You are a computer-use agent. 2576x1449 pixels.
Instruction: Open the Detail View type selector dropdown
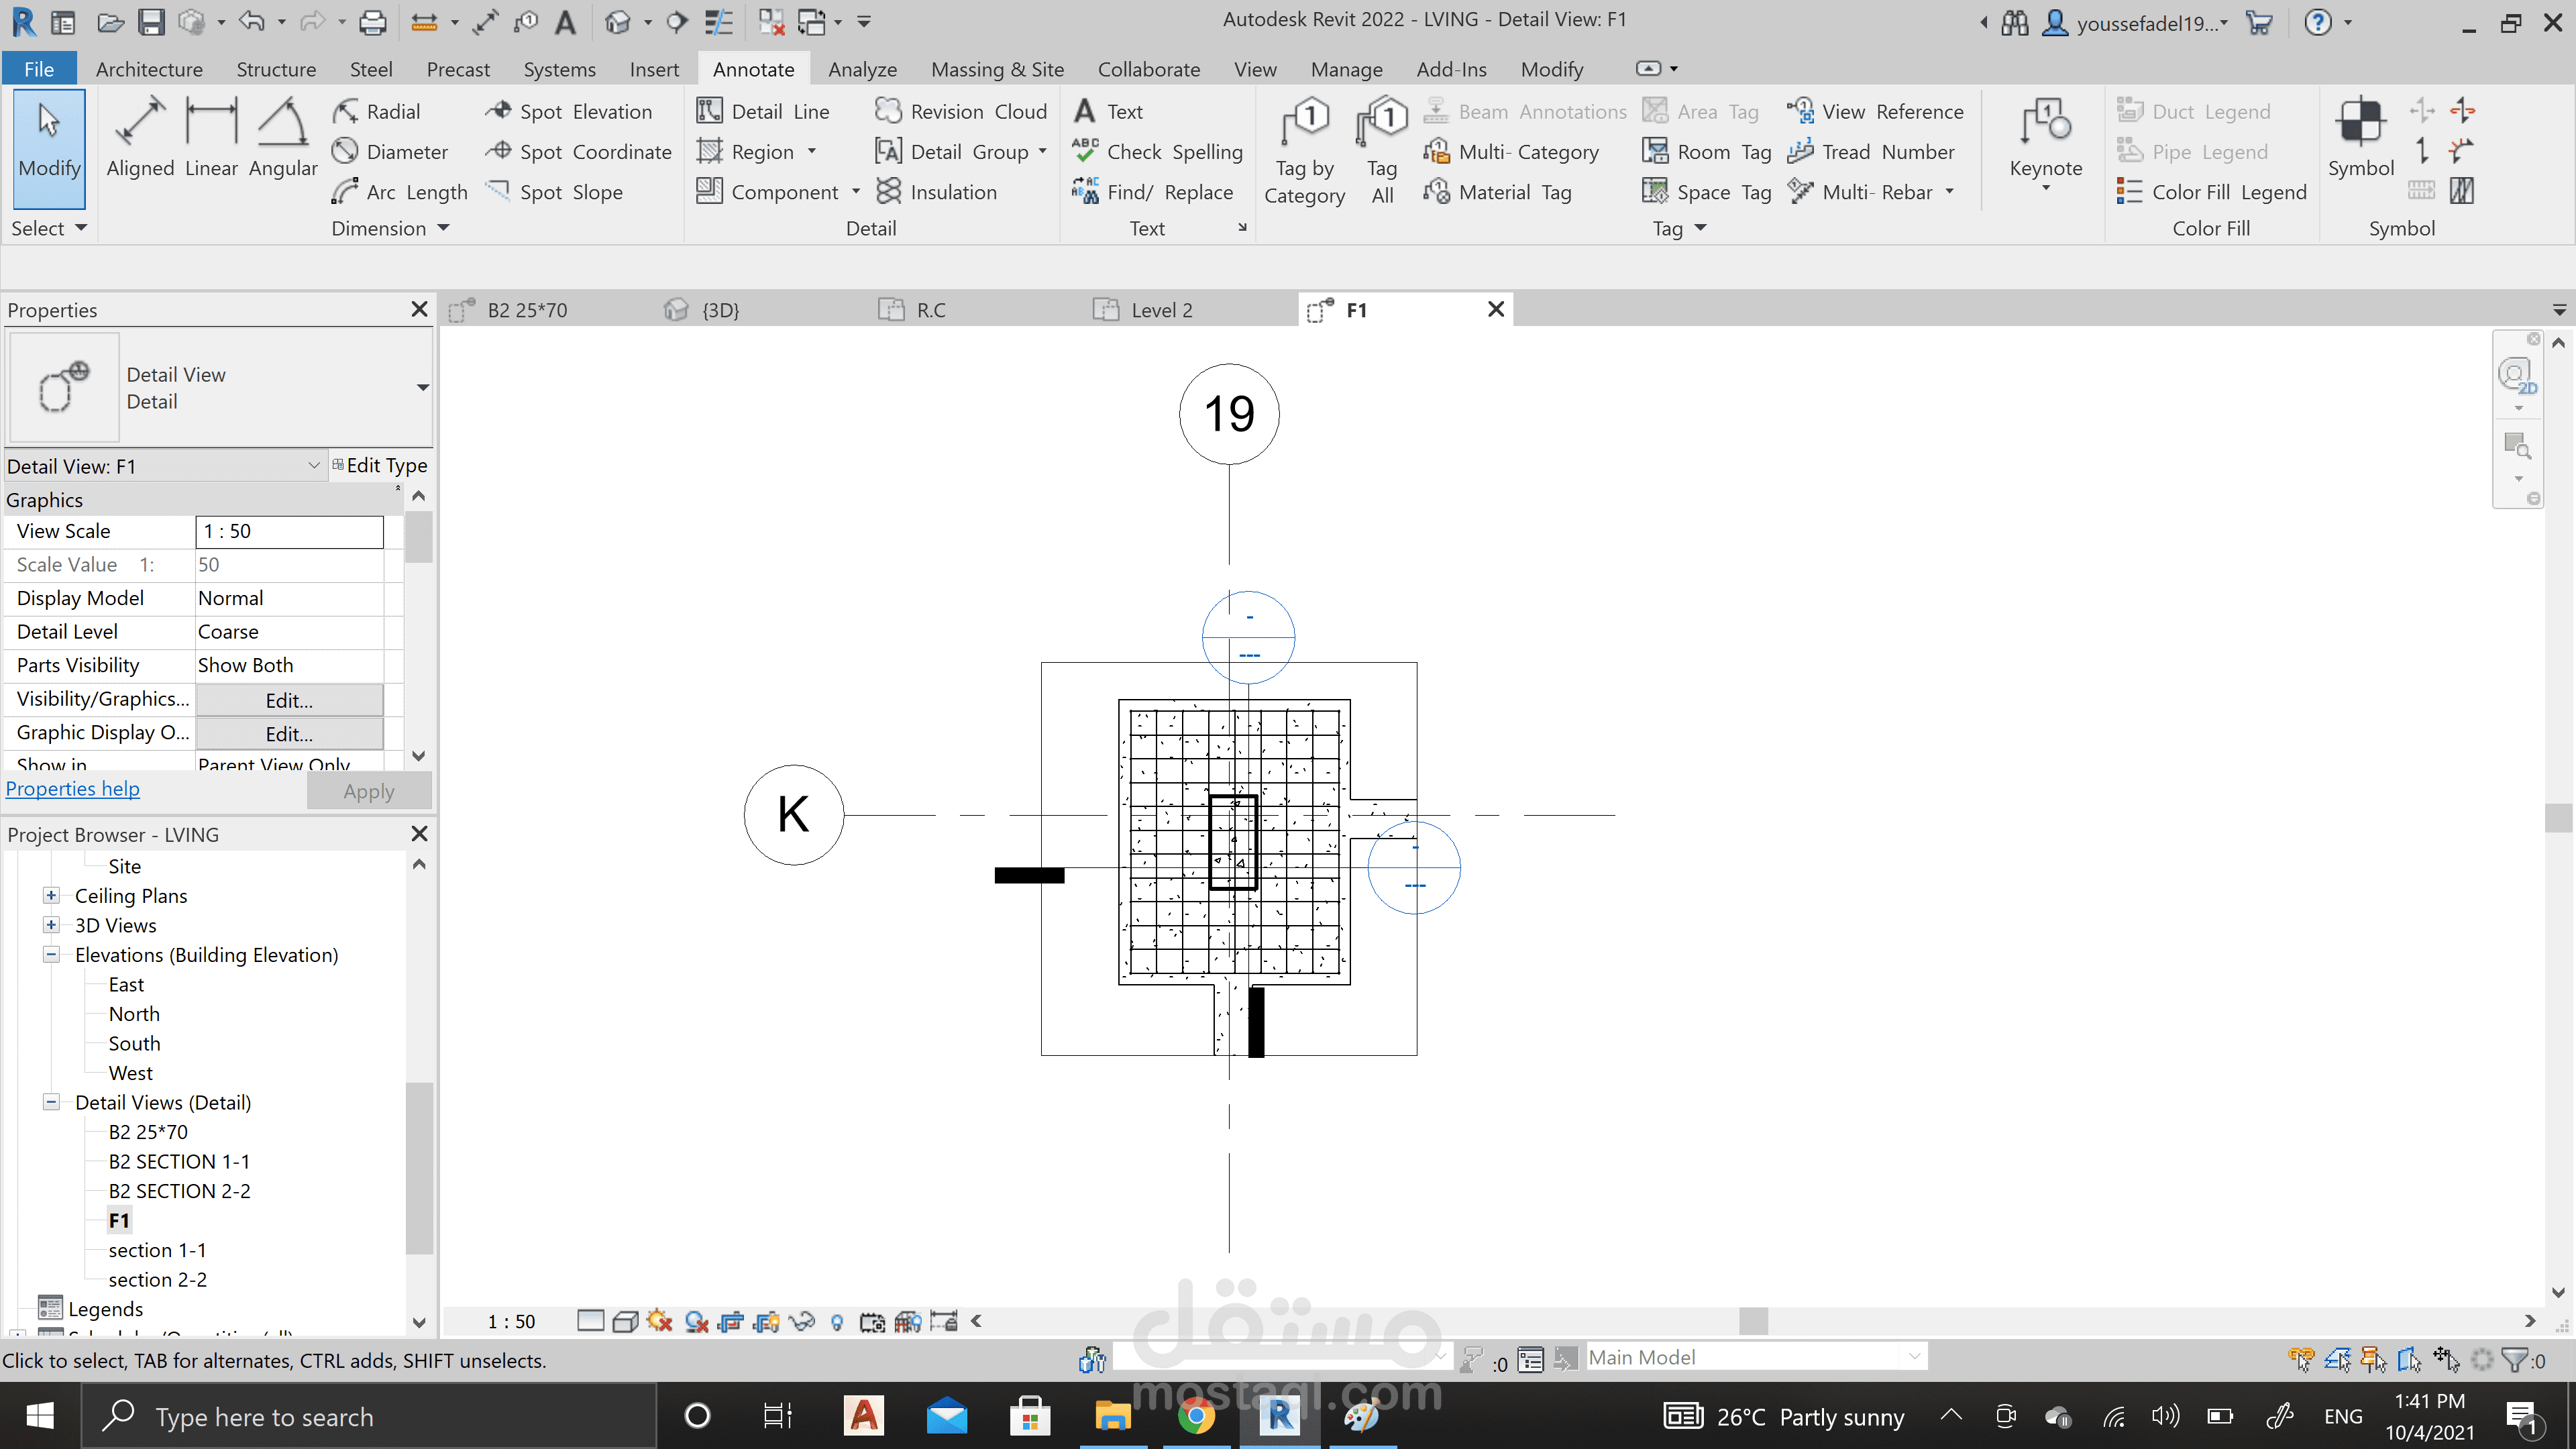422,387
